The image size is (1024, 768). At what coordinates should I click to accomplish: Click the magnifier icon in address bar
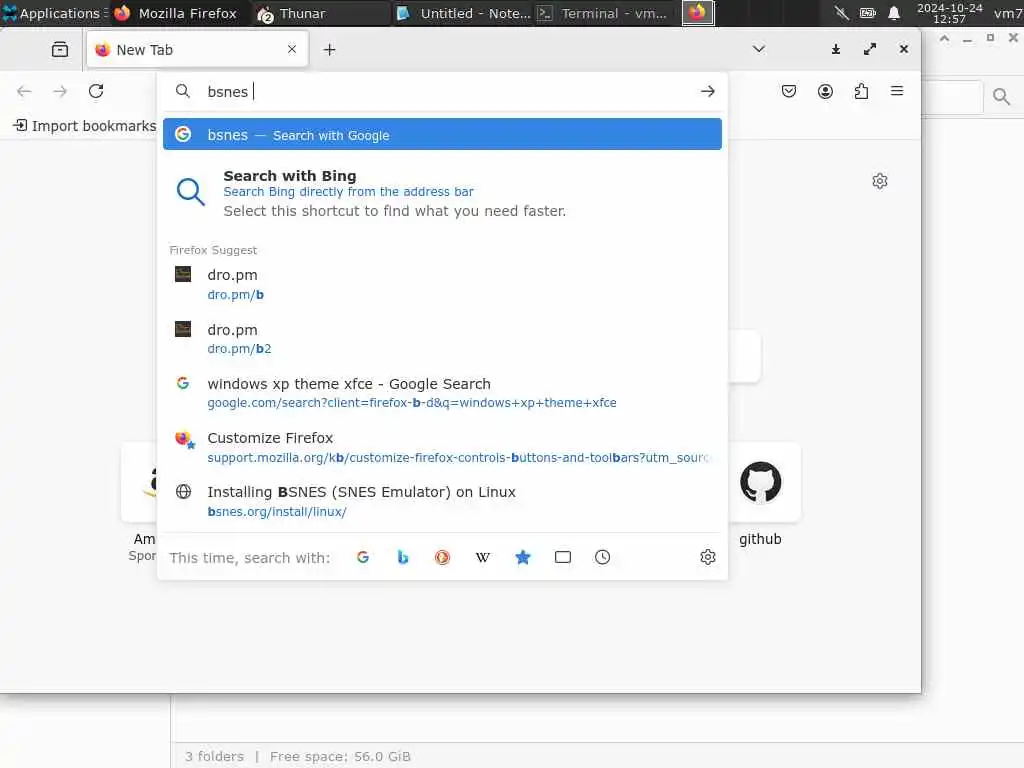pyautogui.click(x=183, y=91)
